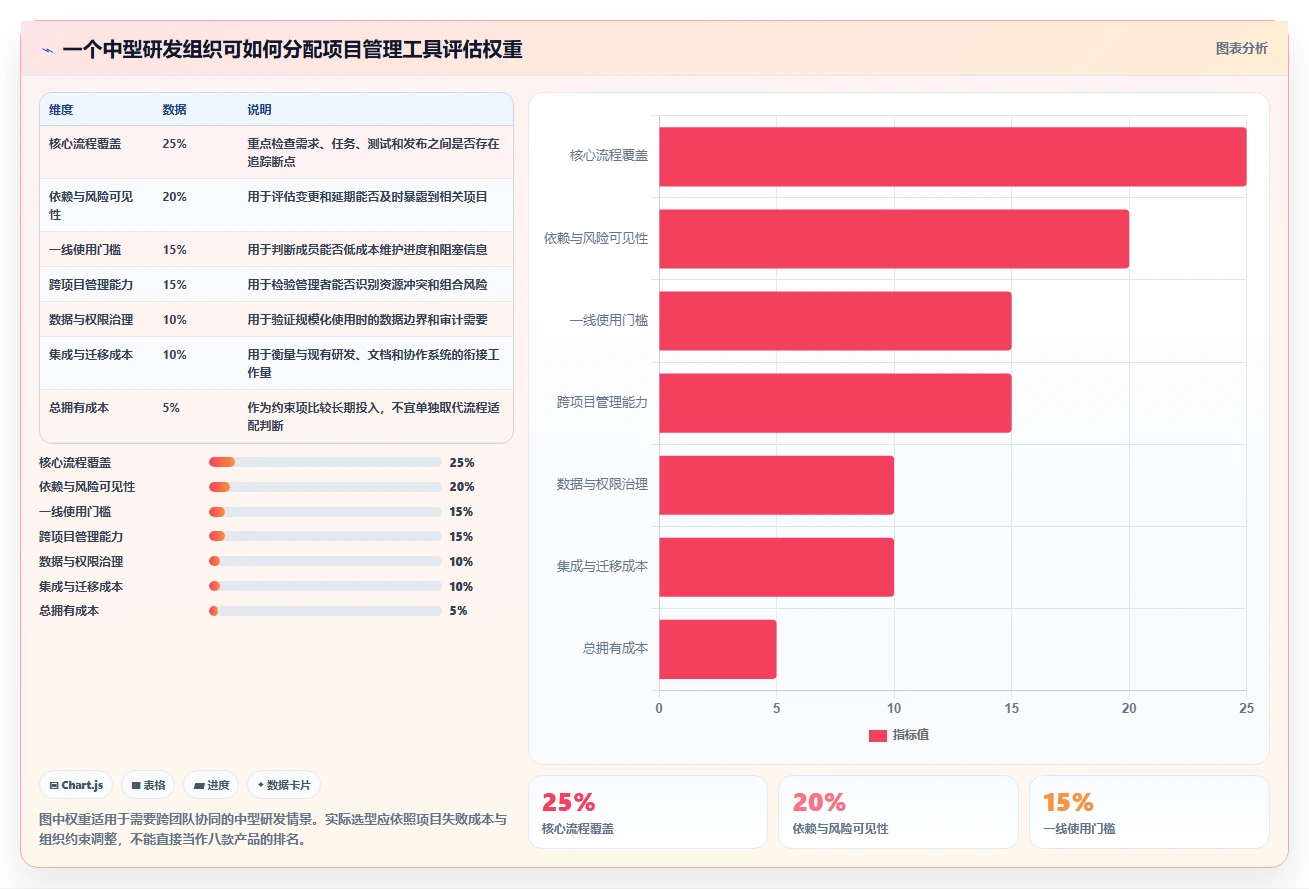Image resolution: width=1309 pixels, height=889 pixels.
Task: Select the 表格 tag chip
Action: 148,785
